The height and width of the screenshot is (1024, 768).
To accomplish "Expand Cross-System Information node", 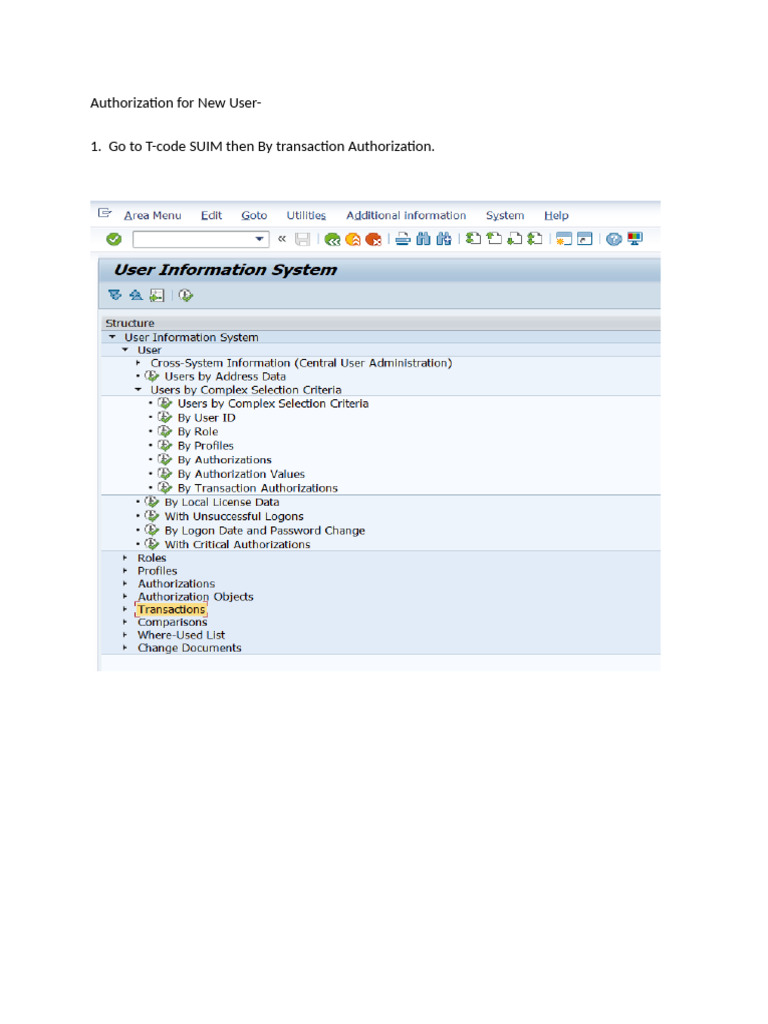I will coord(138,362).
